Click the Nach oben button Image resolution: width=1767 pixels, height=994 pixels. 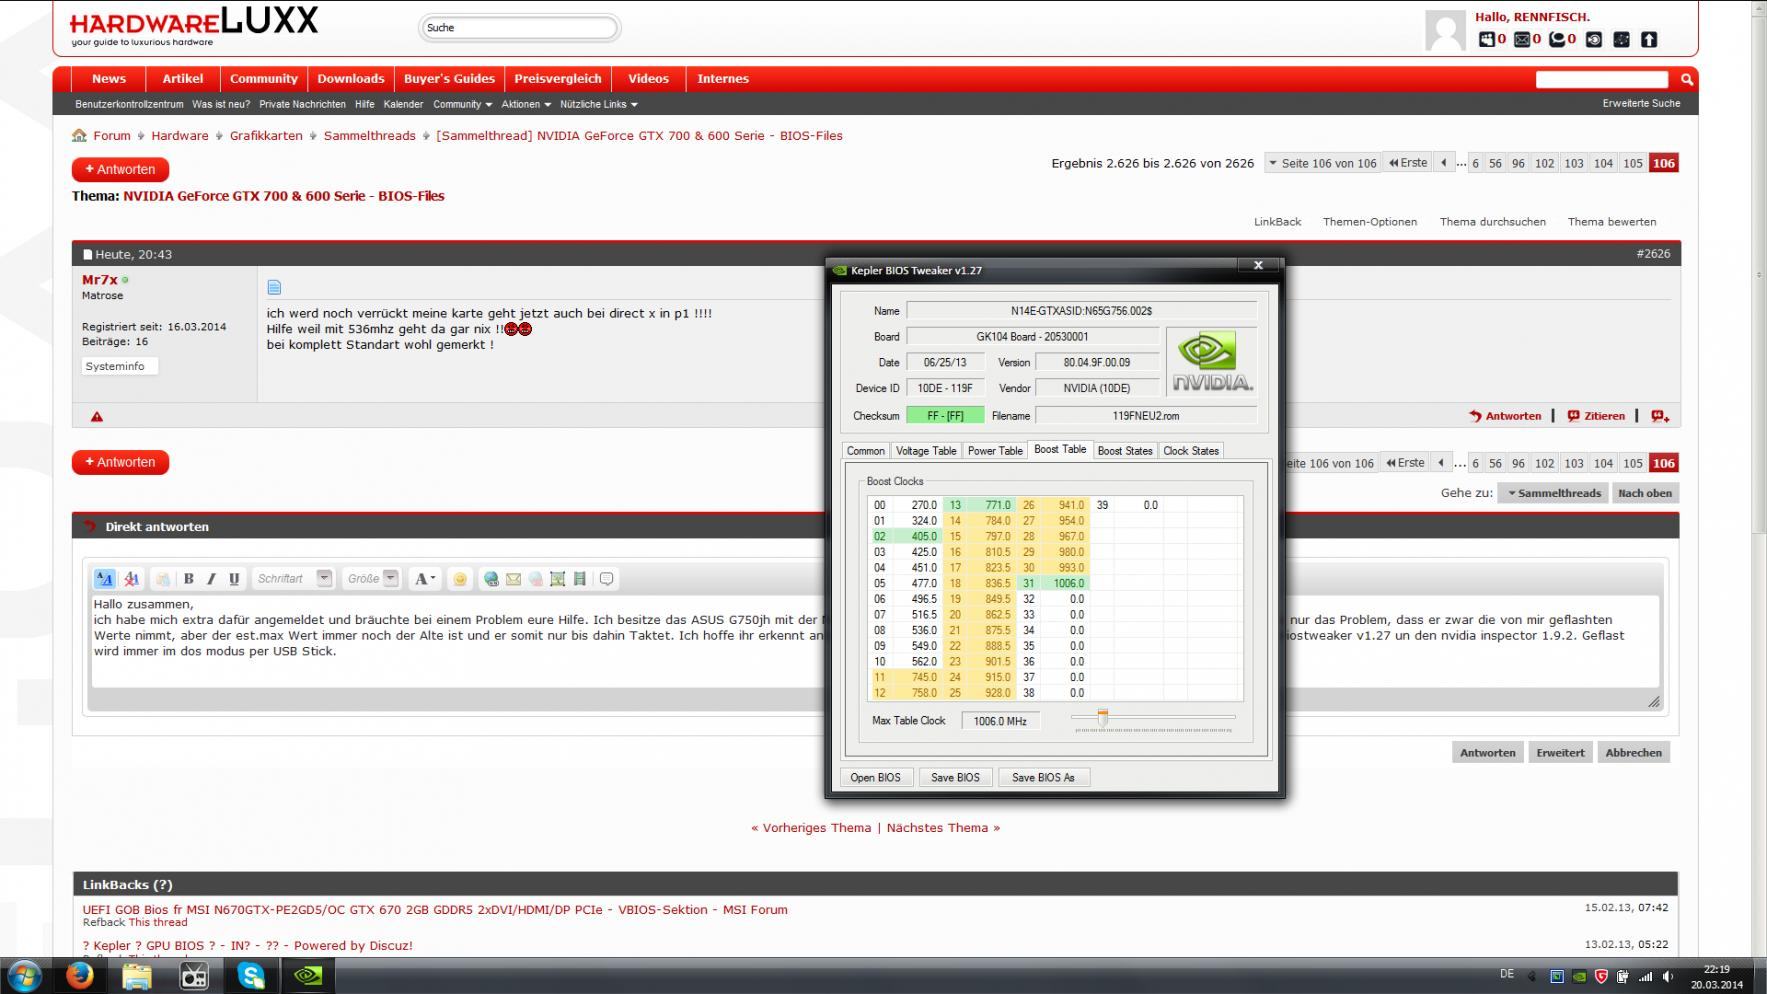(x=1644, y=493)
